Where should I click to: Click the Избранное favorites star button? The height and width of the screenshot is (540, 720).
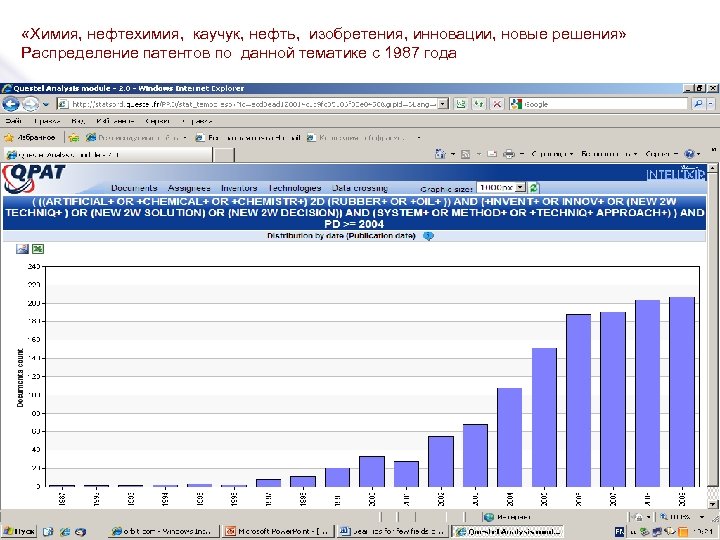click(29, 137)
